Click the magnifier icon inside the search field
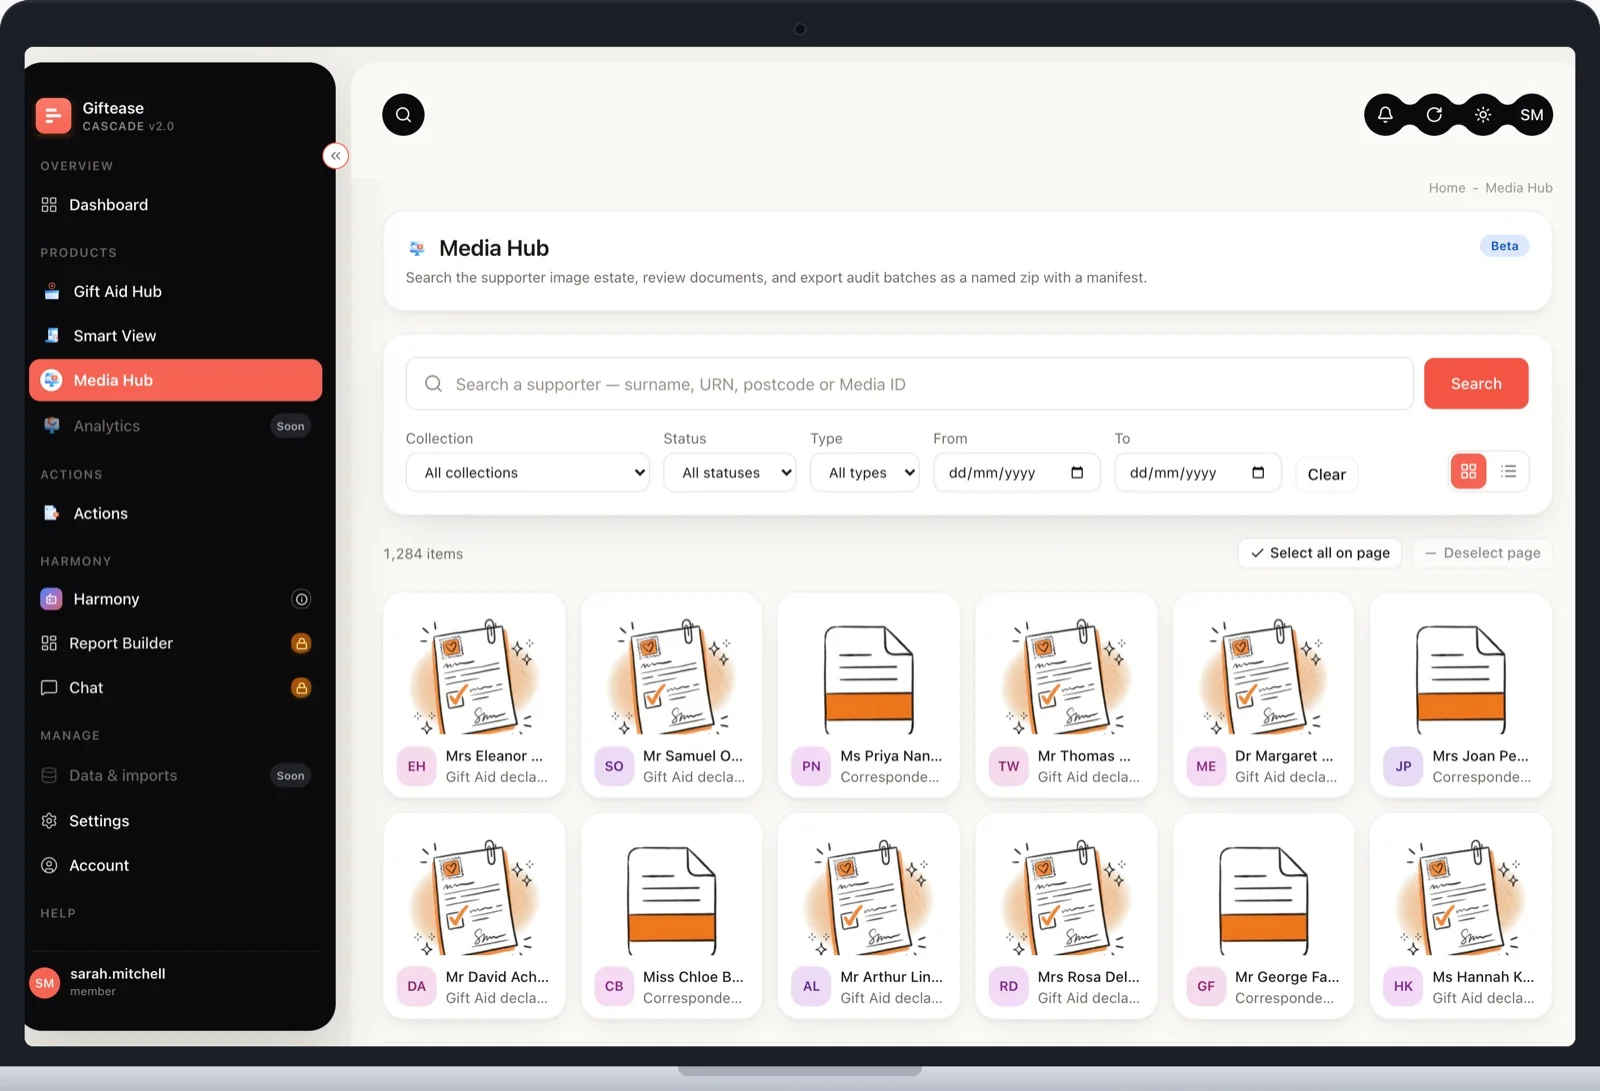1600x1091 pixels. coord(433,384)
